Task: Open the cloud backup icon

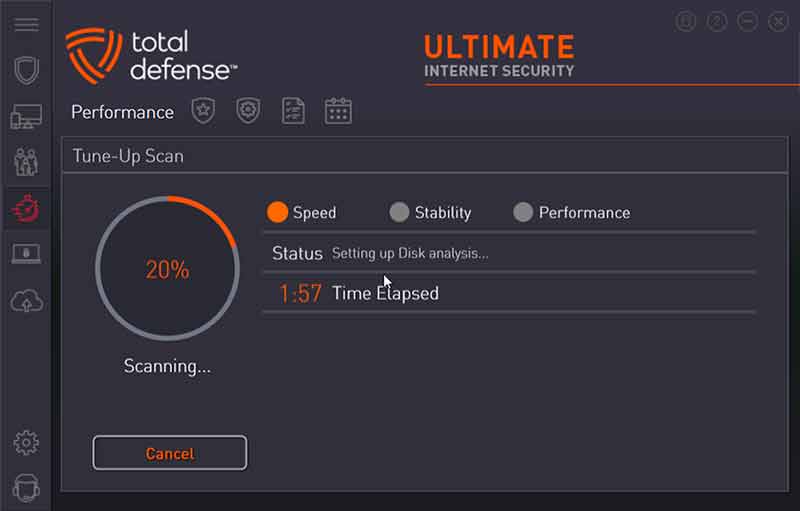Action: coord(27,300)
